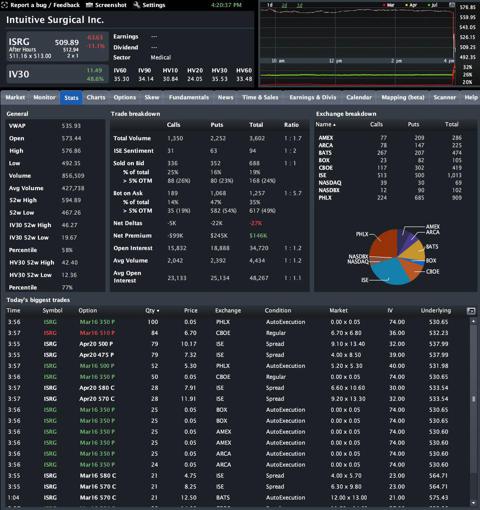Sort exchange breakdown by Calls header
Viewport: 480px width, 510px height.
click(376, 124)
